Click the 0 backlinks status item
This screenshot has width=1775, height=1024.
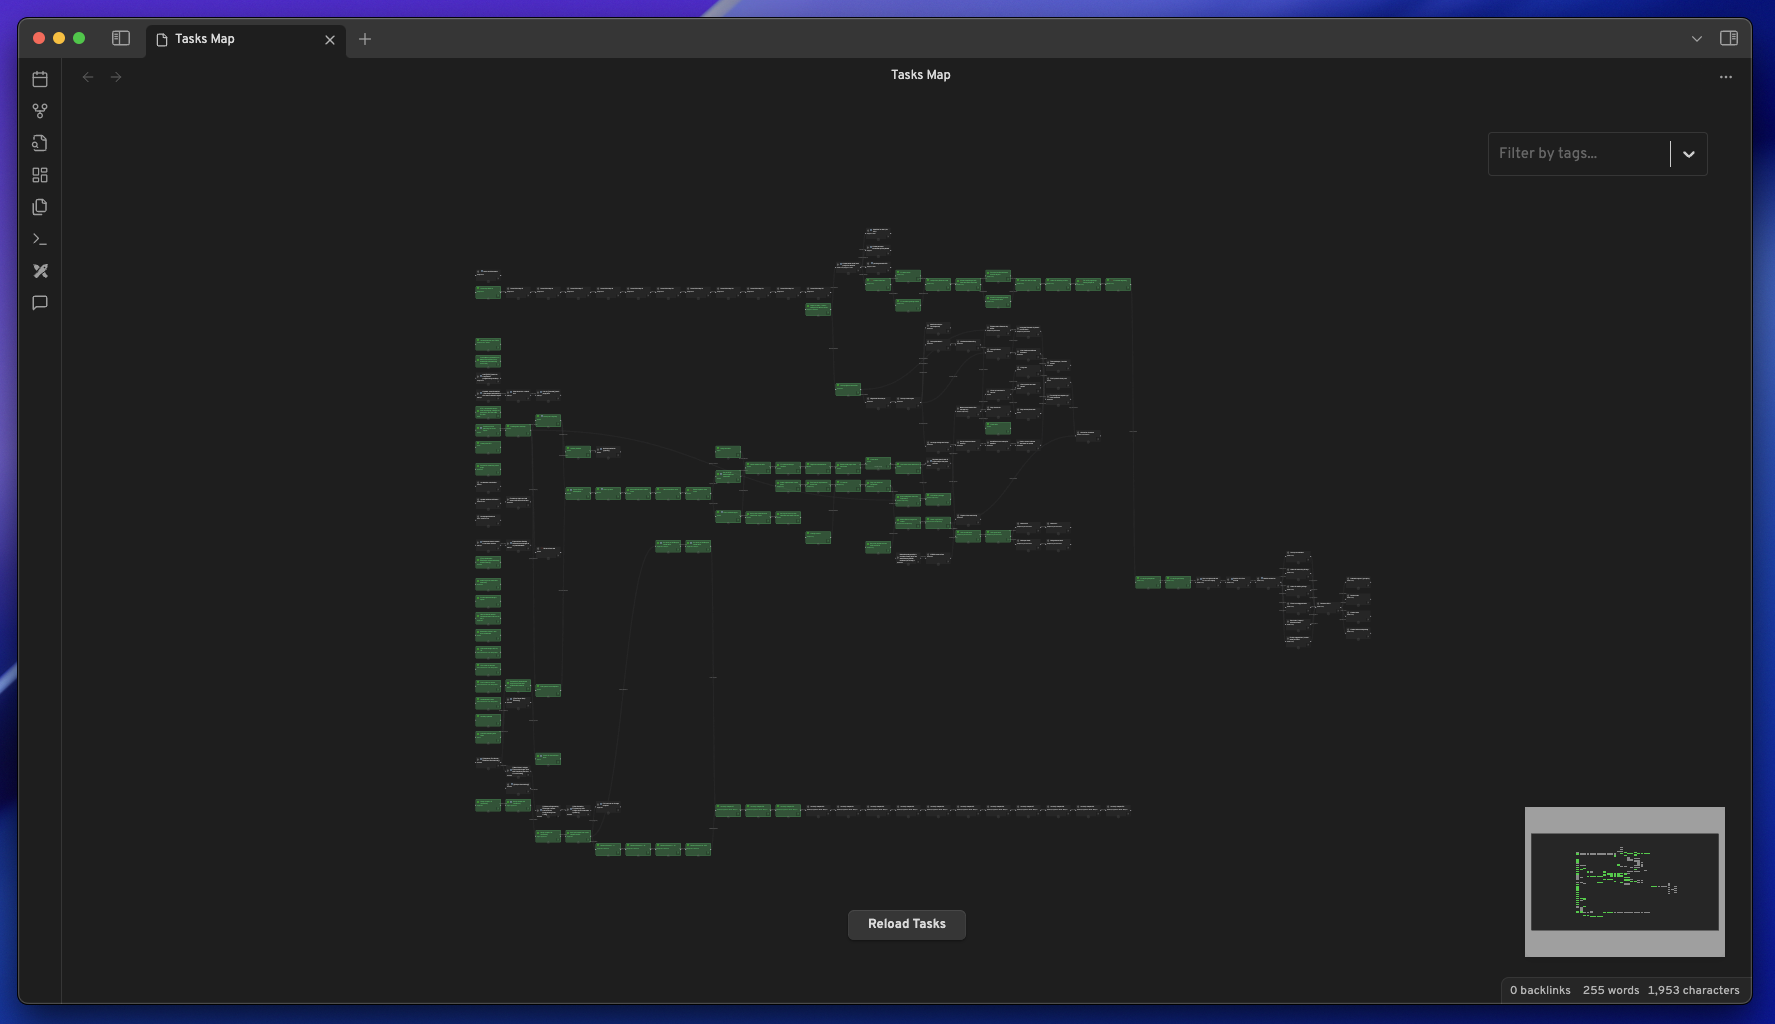1539,990
